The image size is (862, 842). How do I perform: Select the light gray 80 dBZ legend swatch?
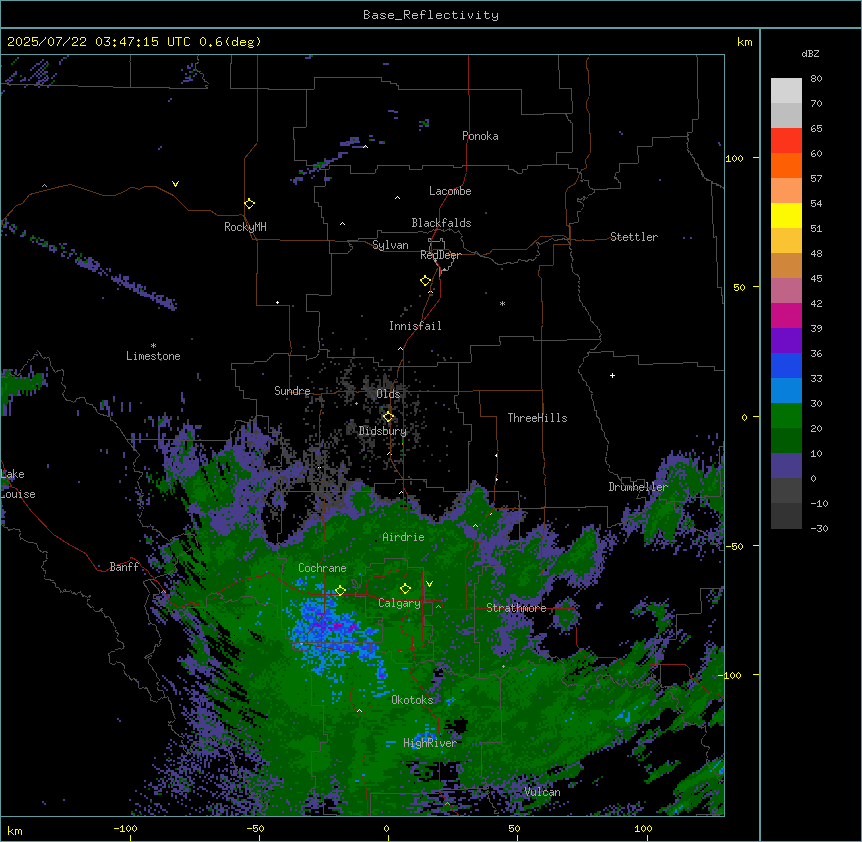[786, 91]
